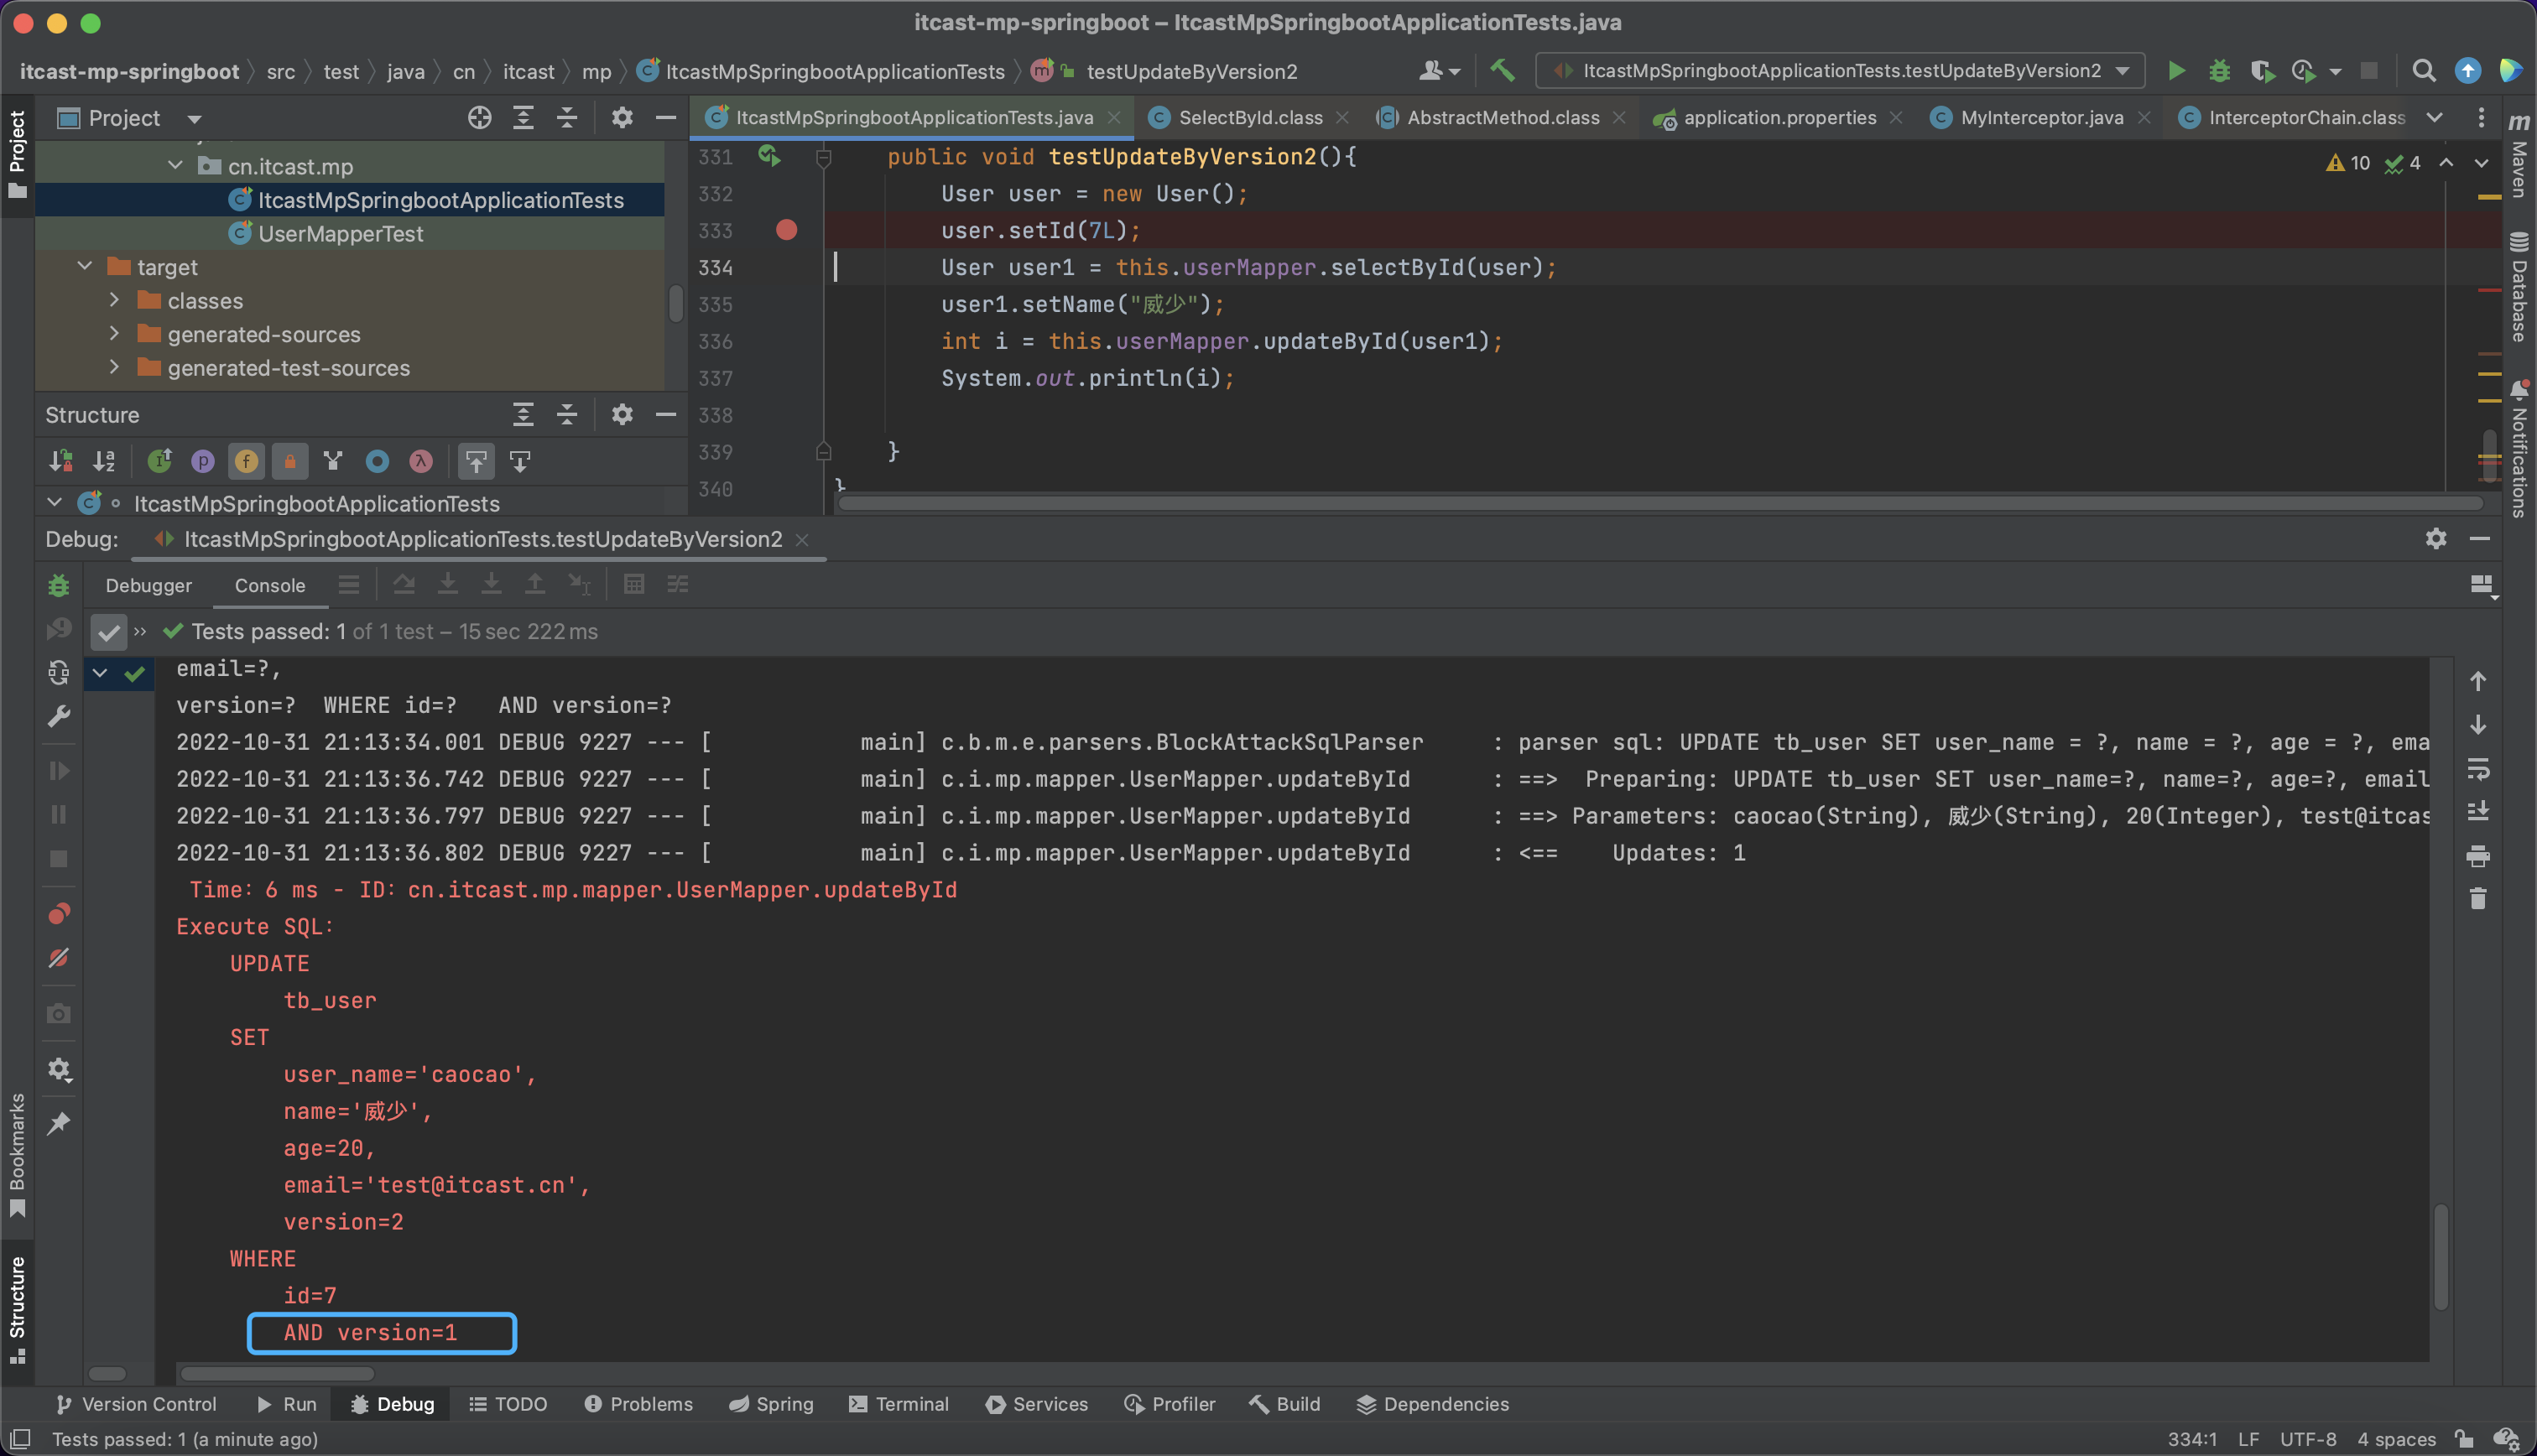This screenshot has width=2537, height=1456.
Task: Collapse the target folder in project tree
Action: [x=85, y=267]
